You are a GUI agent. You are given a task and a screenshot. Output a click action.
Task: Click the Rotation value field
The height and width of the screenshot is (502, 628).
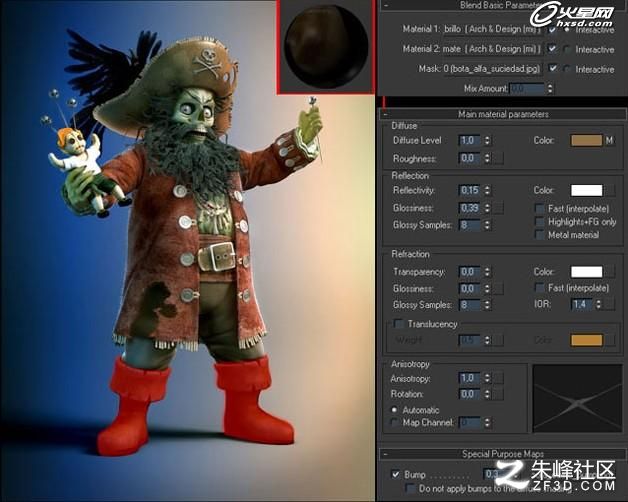click(470, 394)
